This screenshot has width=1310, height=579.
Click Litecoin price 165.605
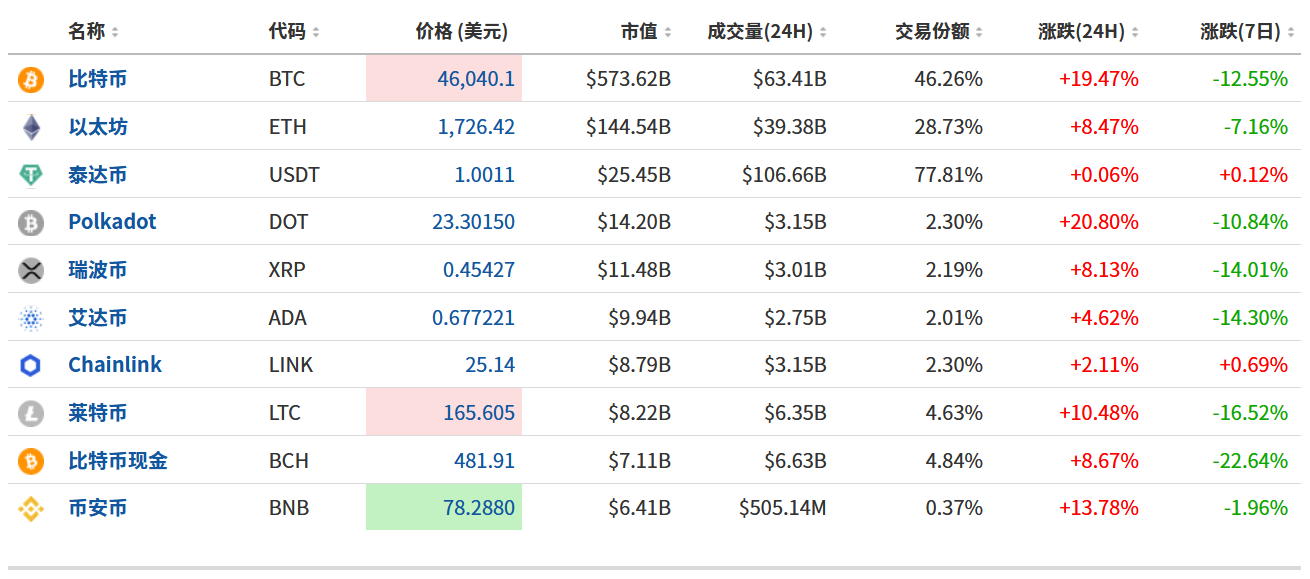coord(479,413)
